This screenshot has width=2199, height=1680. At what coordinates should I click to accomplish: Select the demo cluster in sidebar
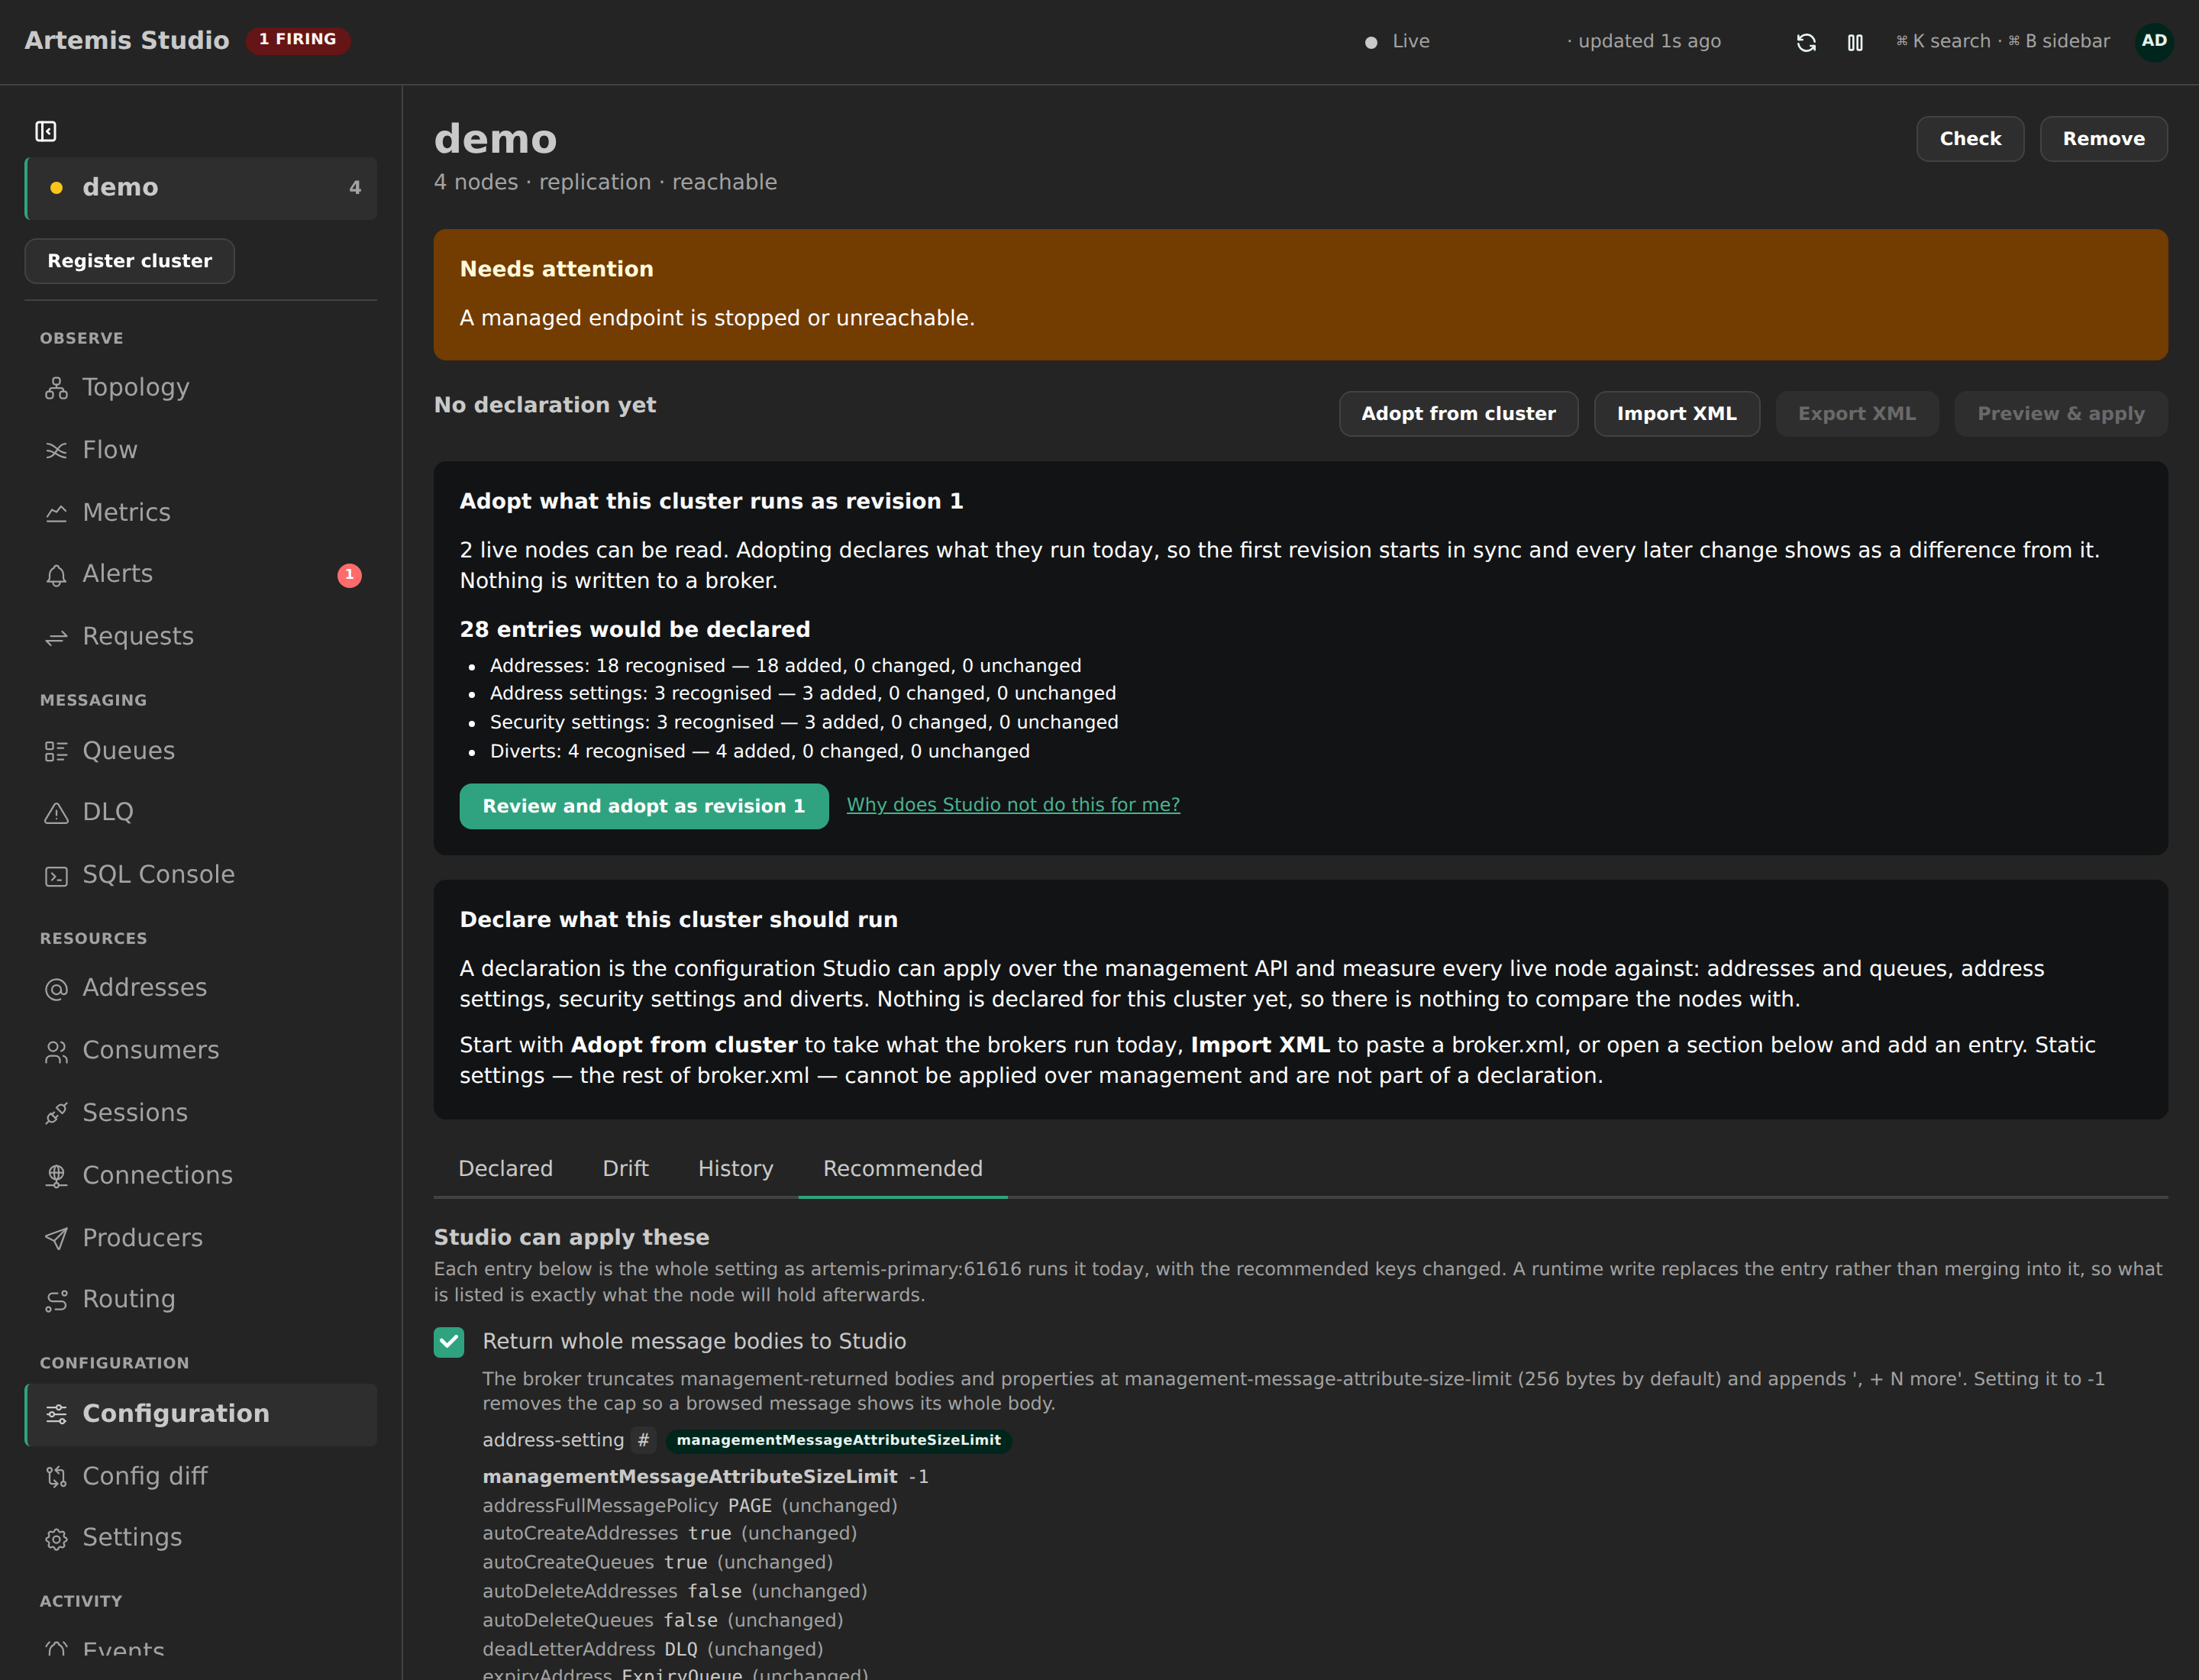(x=201, y=188)
